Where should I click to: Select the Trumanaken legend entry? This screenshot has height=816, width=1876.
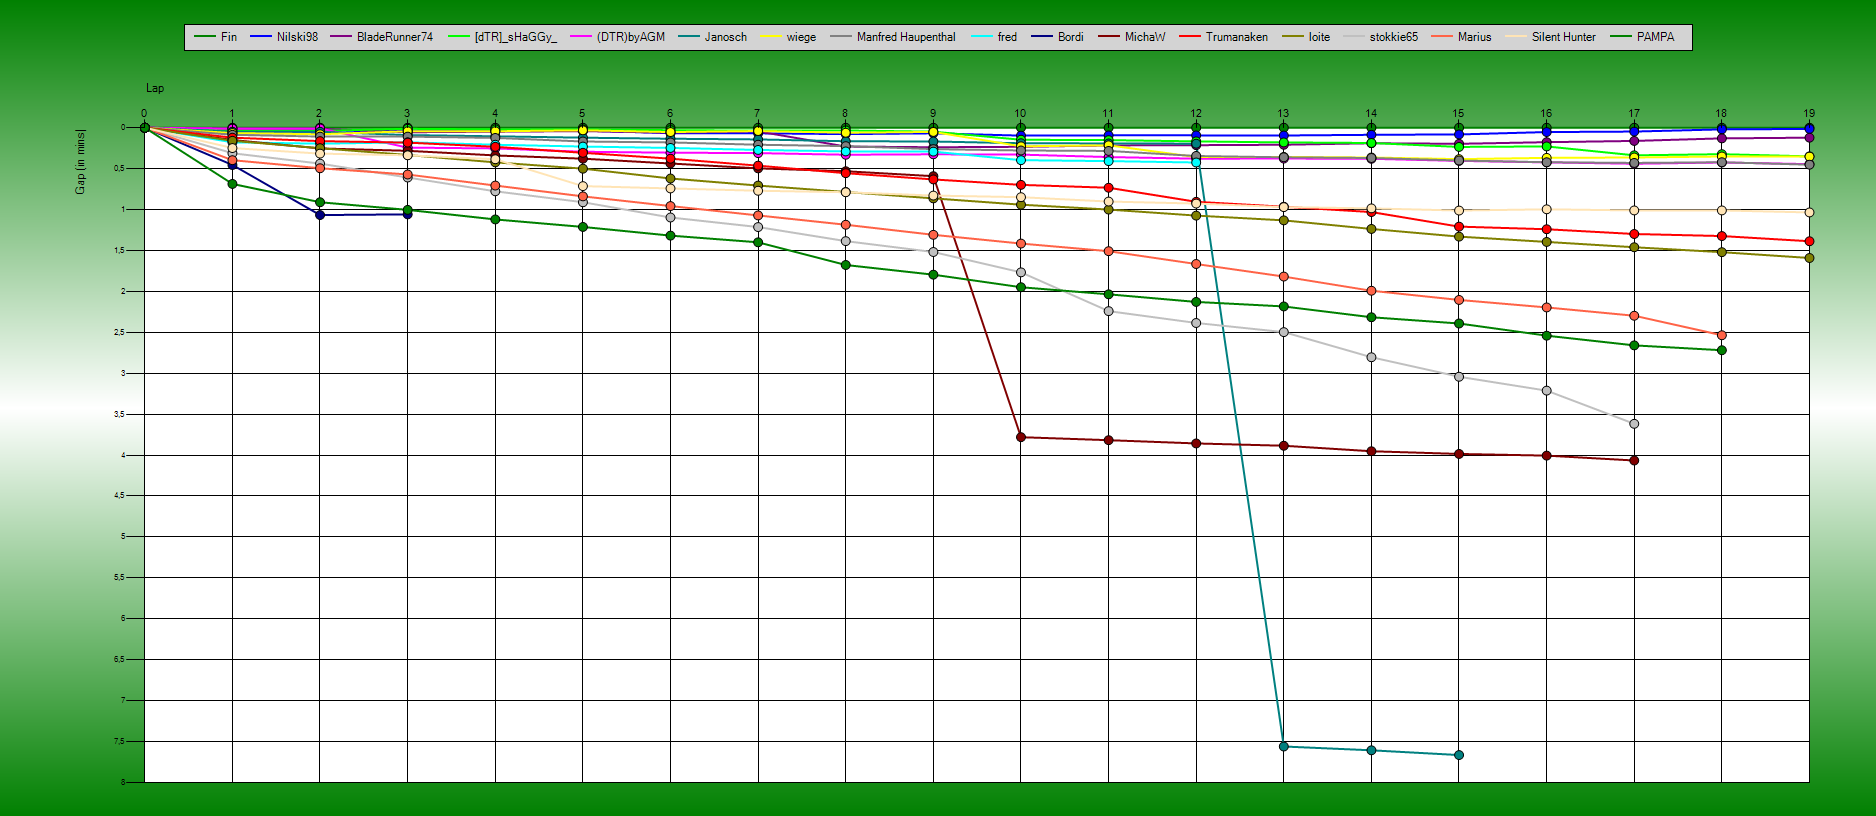point(1224,37)
